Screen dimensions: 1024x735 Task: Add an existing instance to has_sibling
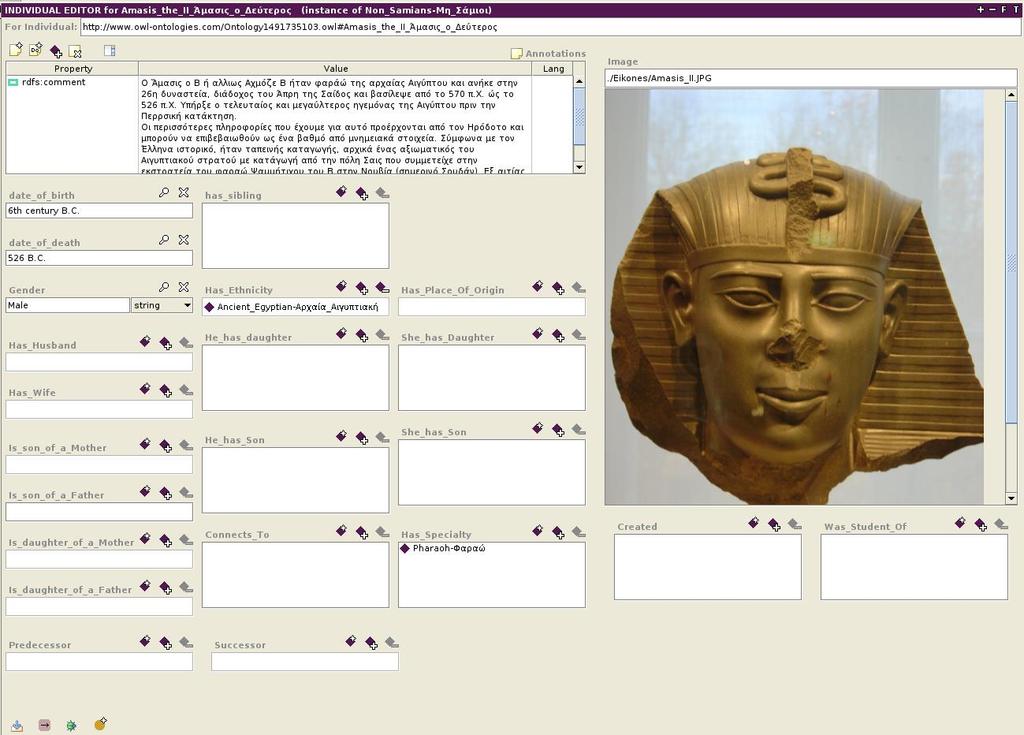[362, 193]
